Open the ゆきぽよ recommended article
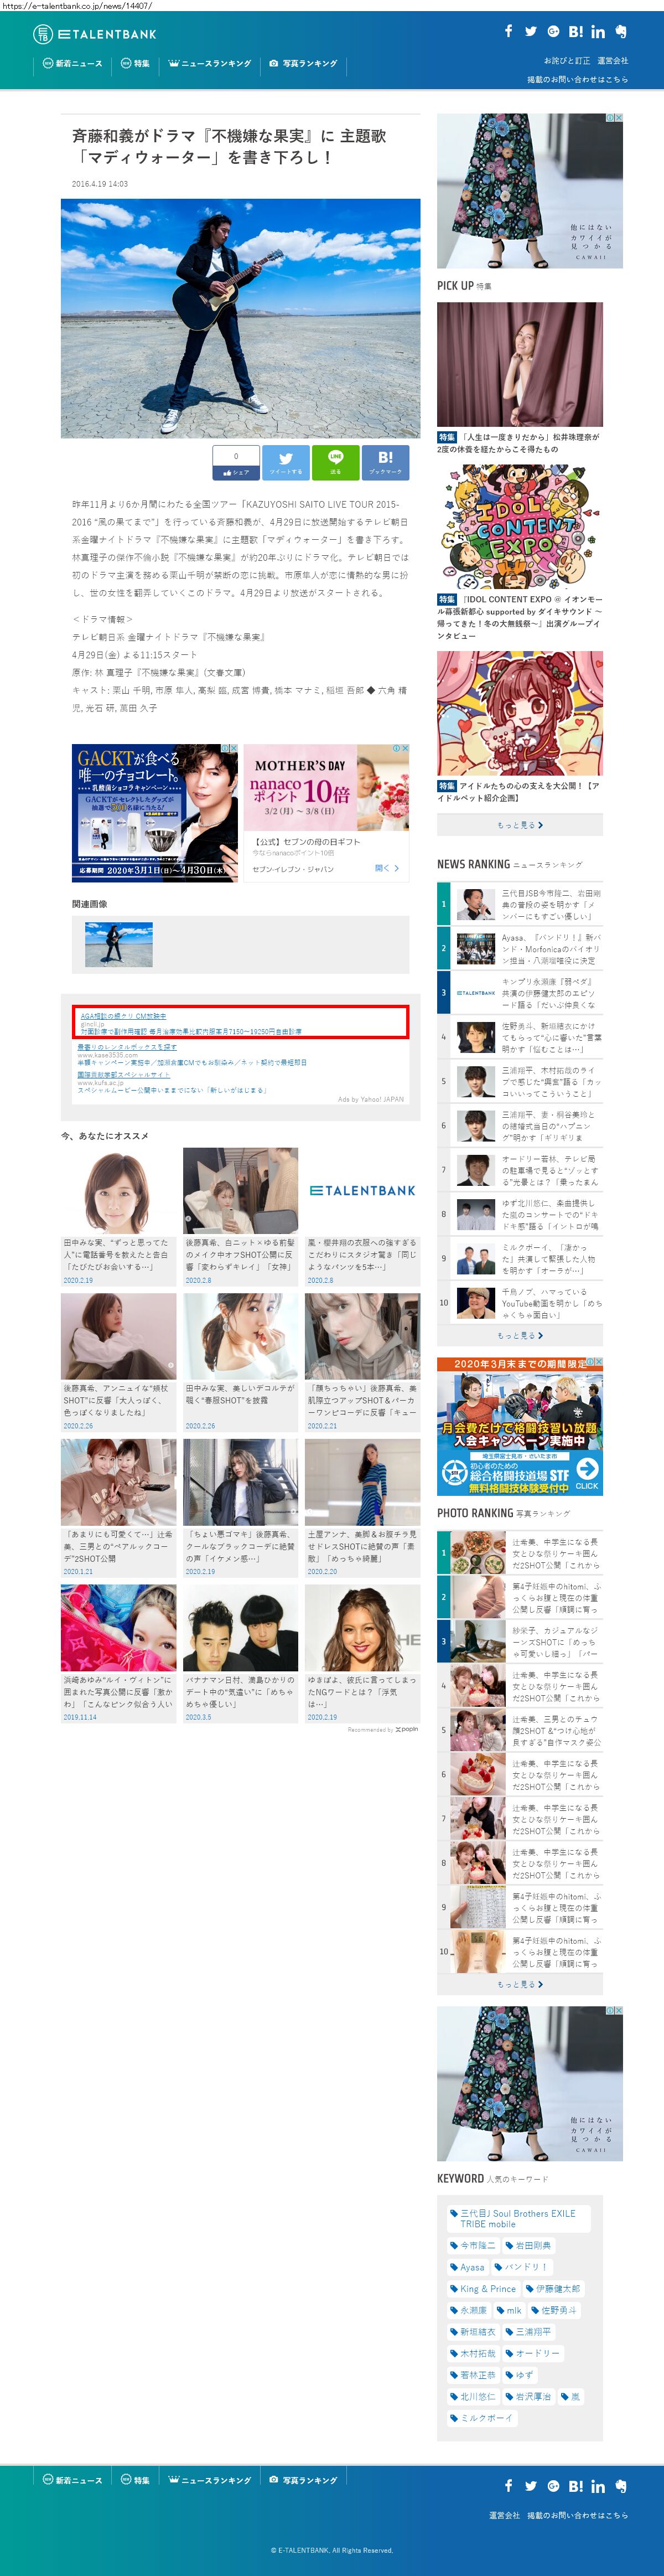The image size is (664, 2576). pyautogui.click(x=362, y=1653)
